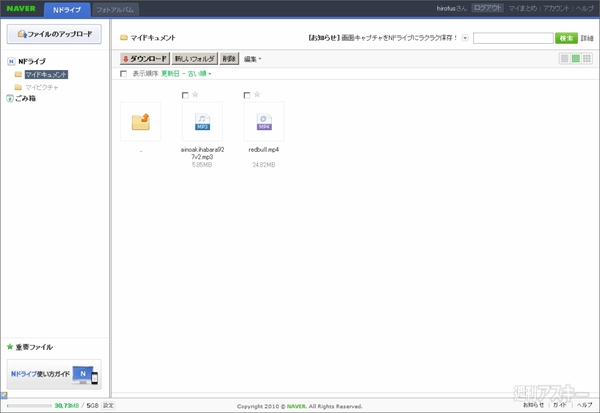600x413 pixels.
Task: Expand the お知らせ notice dropdown arrow
Action: click(x=465, y=38)
